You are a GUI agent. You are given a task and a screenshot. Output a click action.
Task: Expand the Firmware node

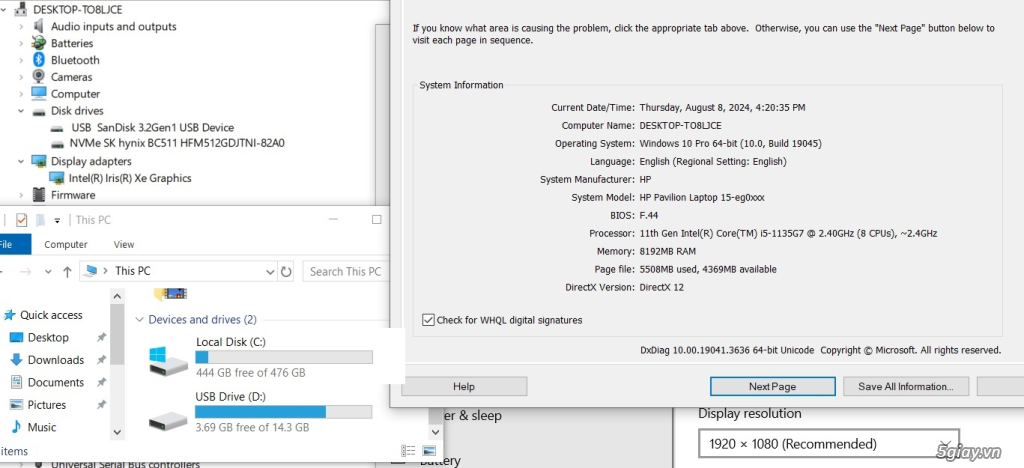point(21,195)
